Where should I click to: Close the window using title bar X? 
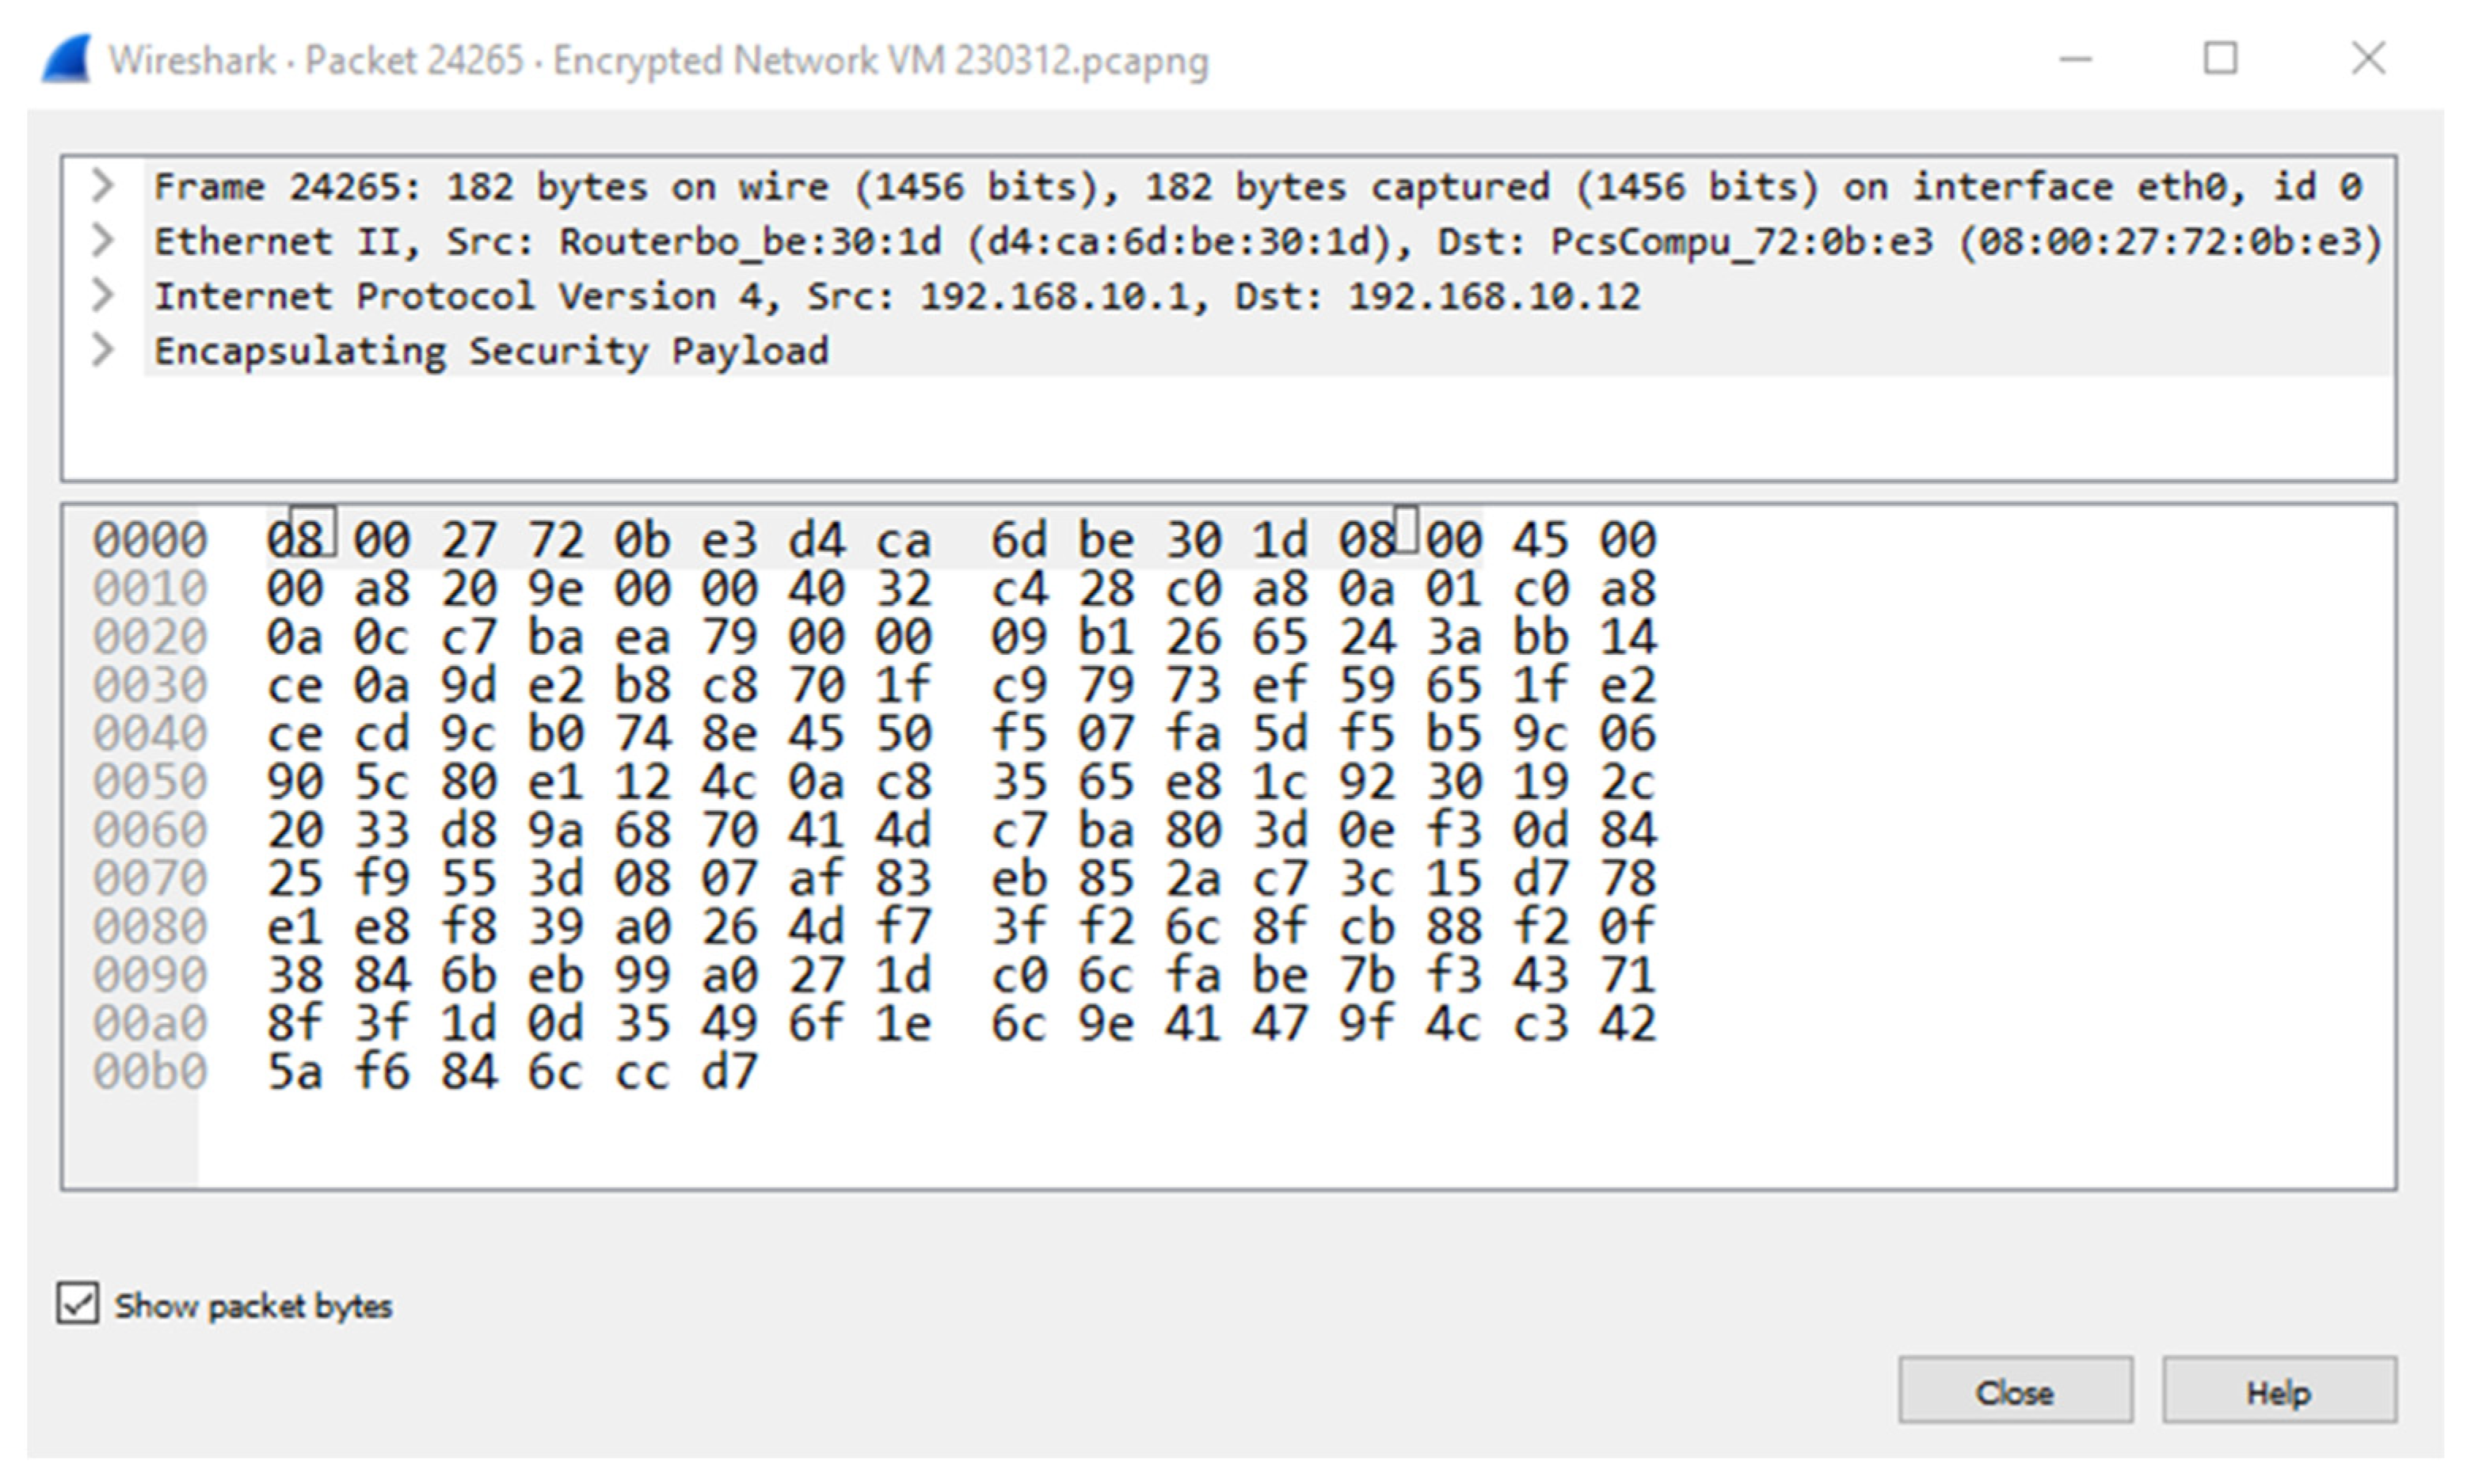(x=2368, y=59)
